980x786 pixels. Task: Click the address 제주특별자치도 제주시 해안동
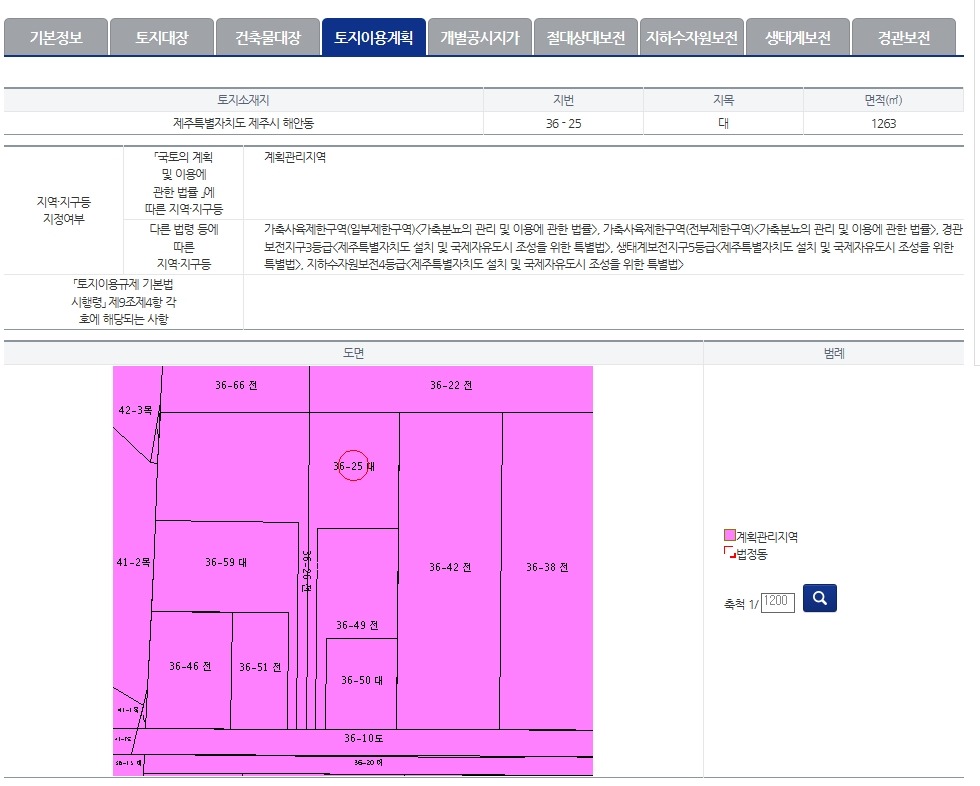coord(243,123)
